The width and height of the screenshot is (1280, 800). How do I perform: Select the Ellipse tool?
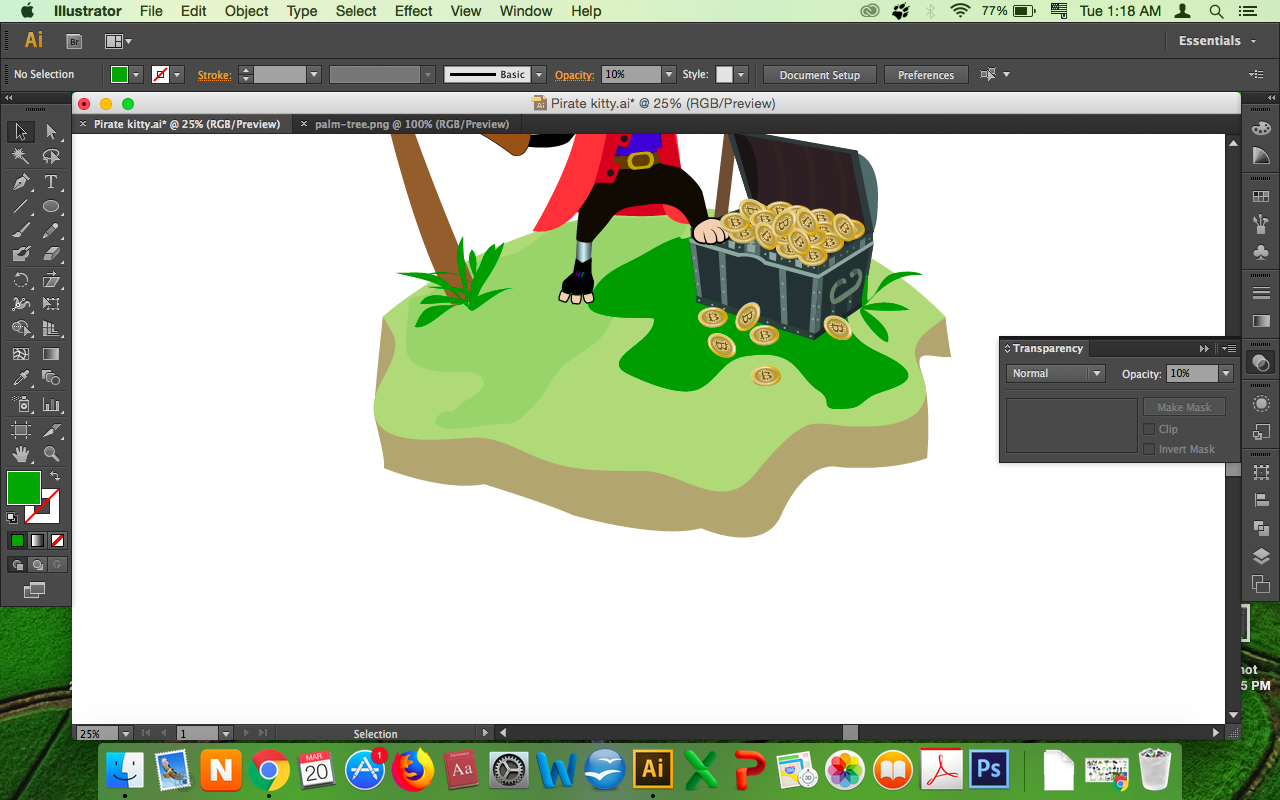click(51, 207)
